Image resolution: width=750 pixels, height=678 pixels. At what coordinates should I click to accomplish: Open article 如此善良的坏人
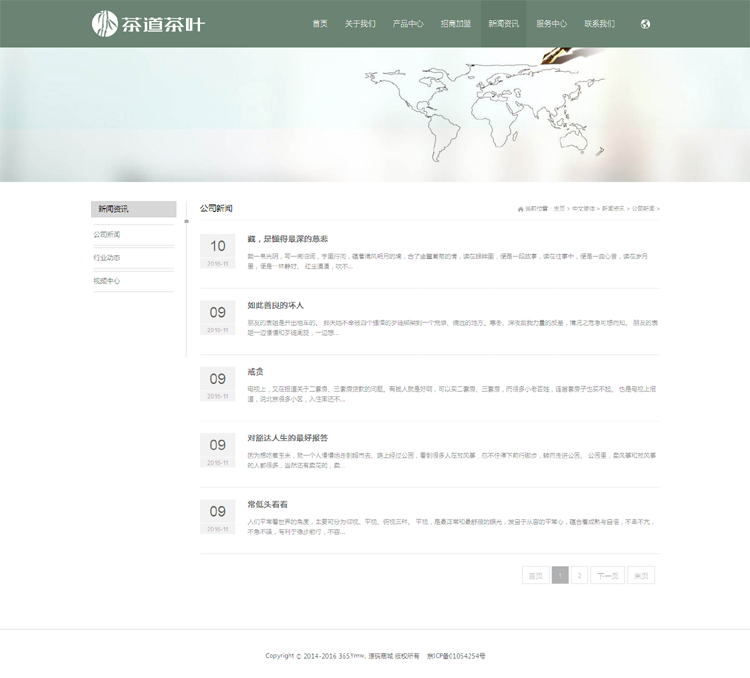[276, 305]
